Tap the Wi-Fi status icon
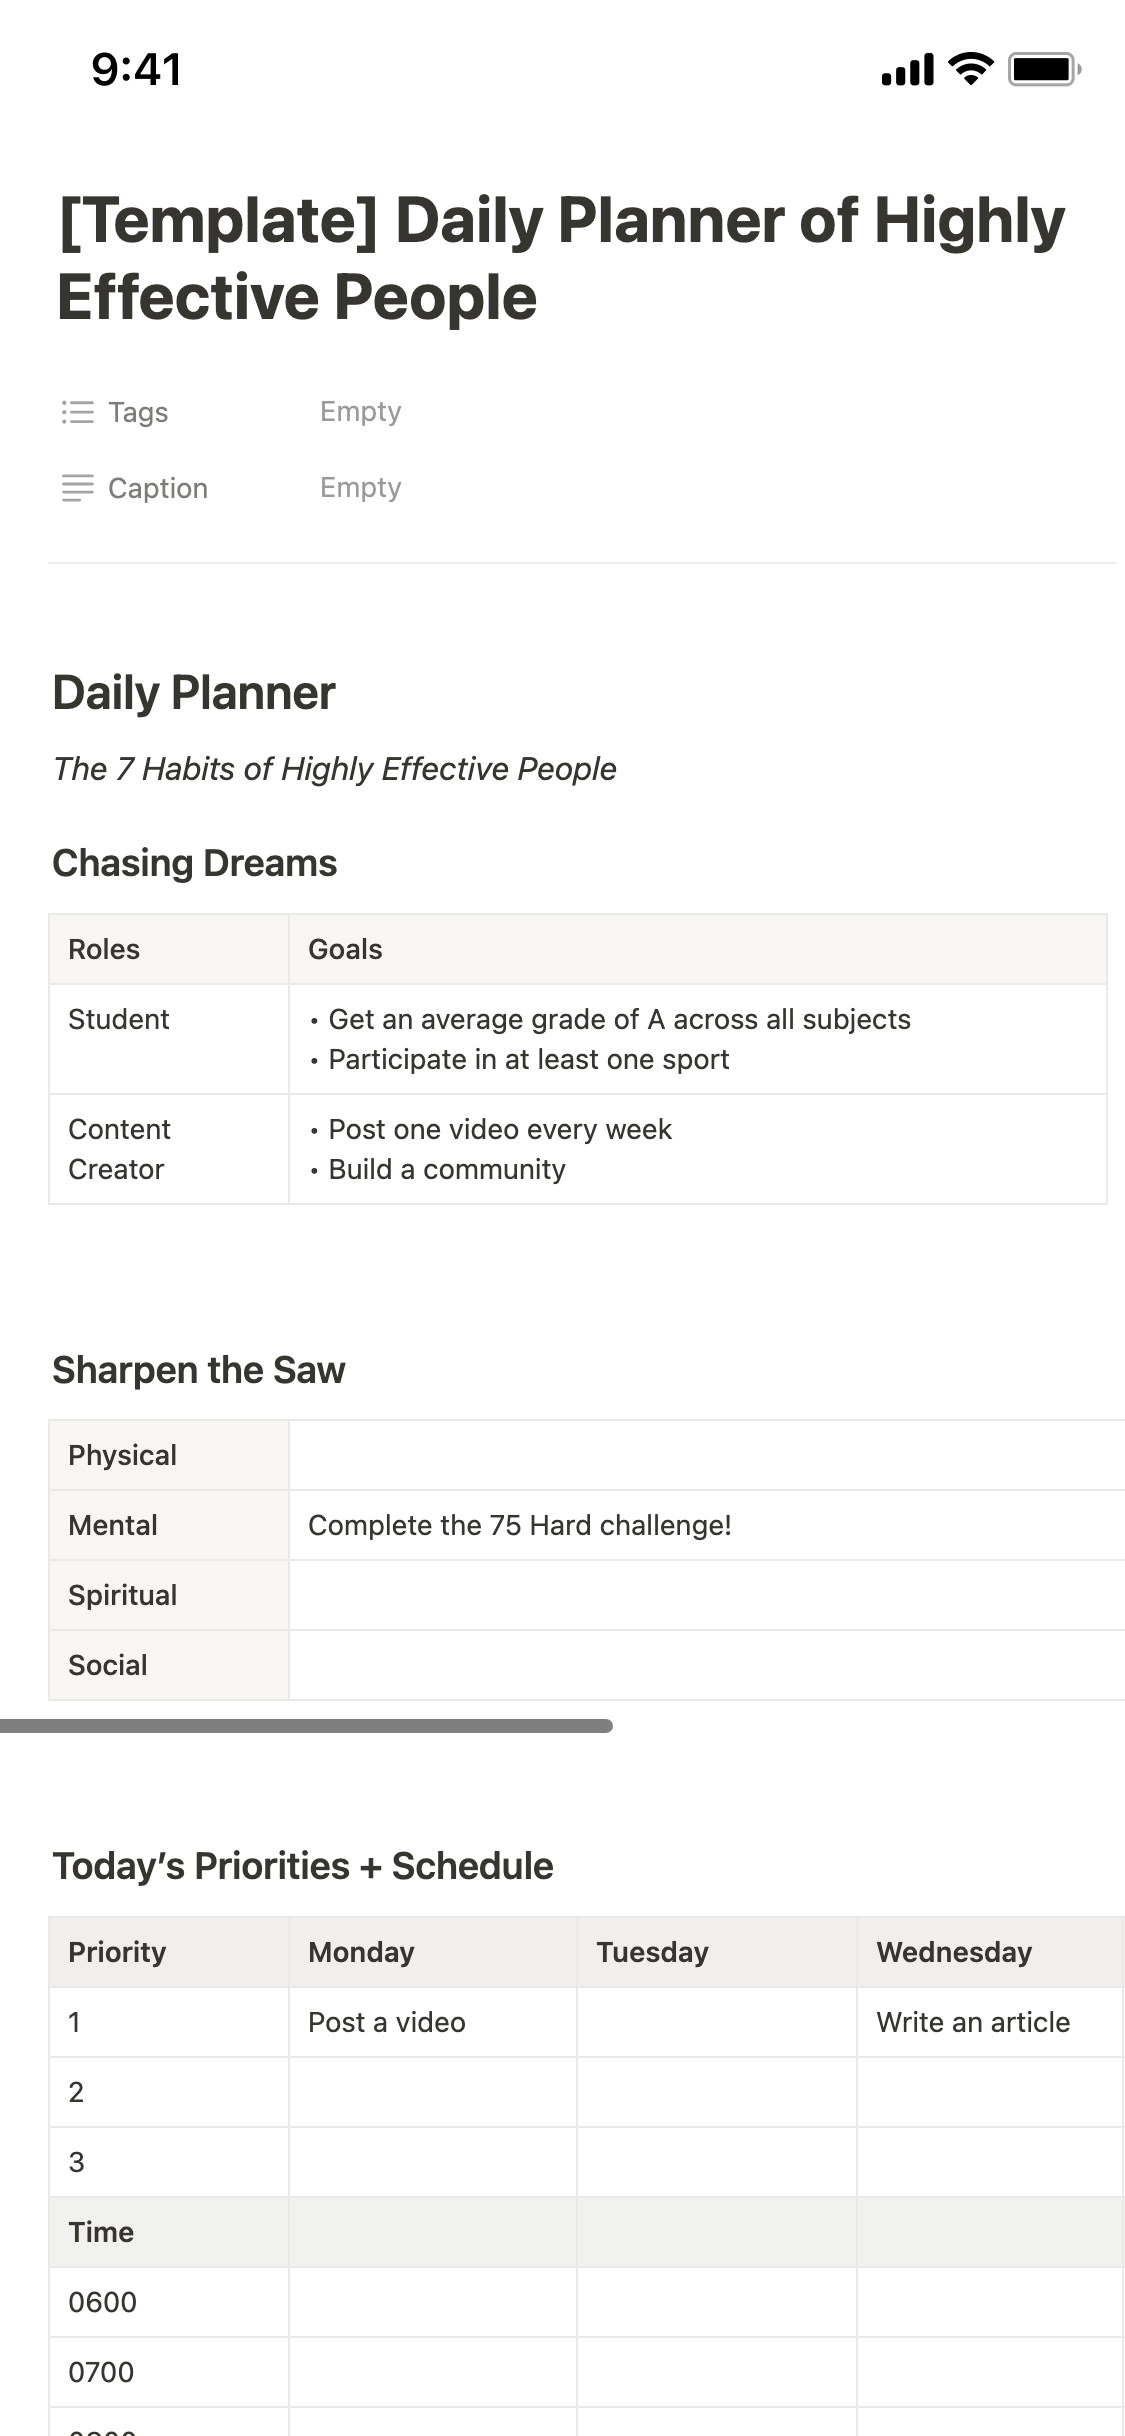Image resolution: width=1125 pixels, height=2436 pixels. click(x=969, y=69)
